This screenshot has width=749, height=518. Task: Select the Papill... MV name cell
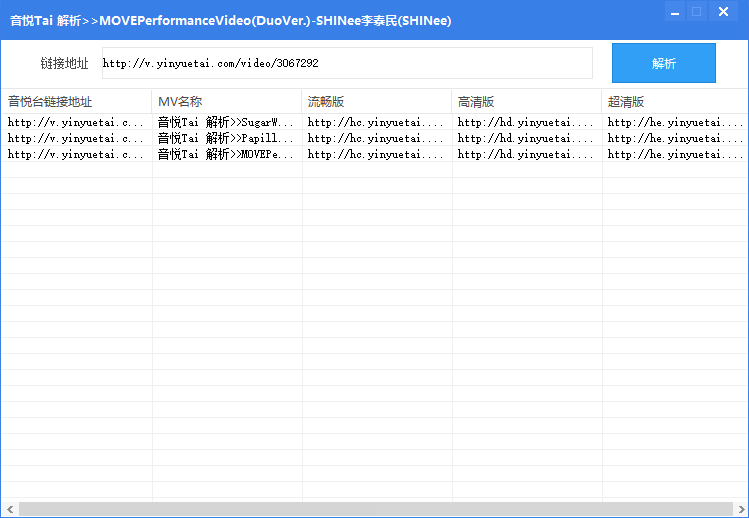[226, 138]
